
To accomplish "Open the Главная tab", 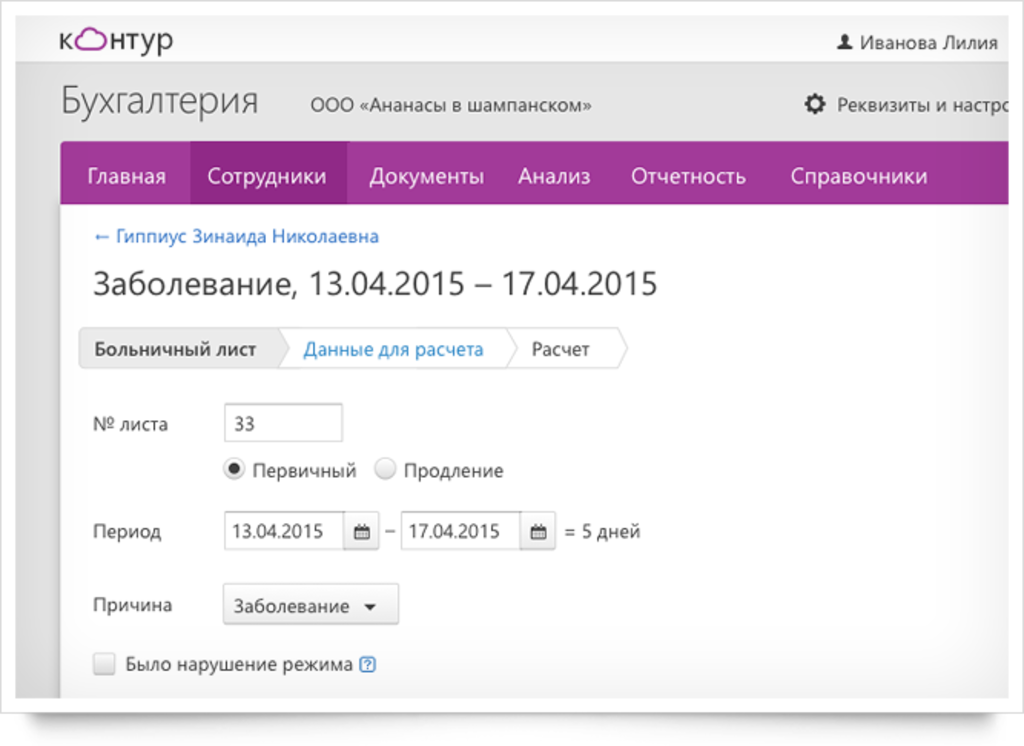I will pos(126,177).
